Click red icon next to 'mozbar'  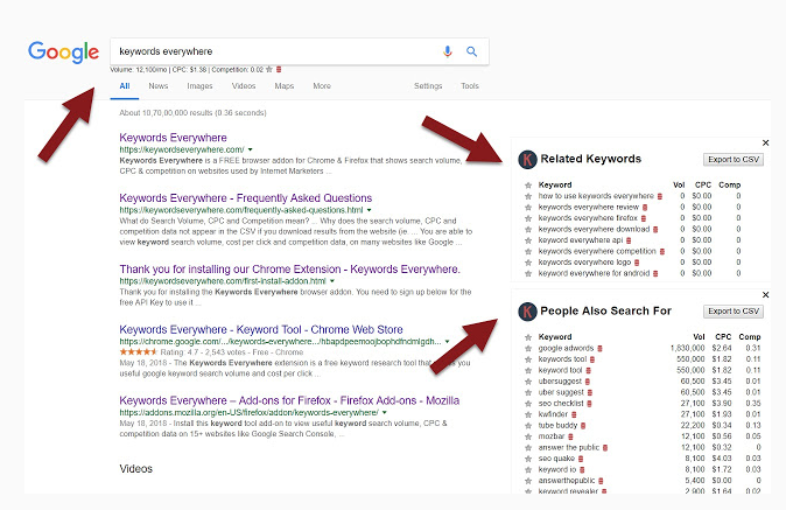(570, 437)
